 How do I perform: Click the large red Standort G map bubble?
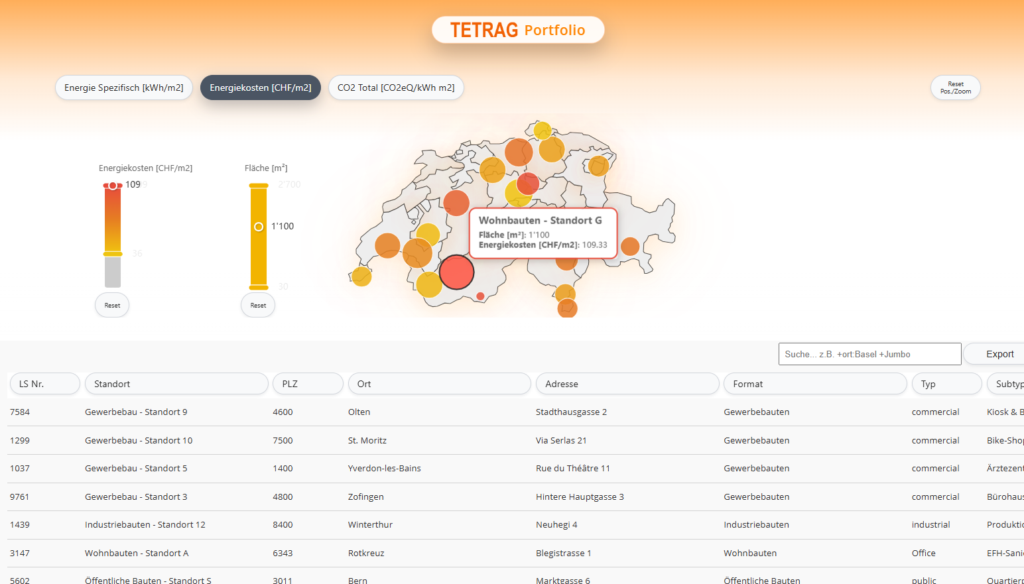click(456, 272)
